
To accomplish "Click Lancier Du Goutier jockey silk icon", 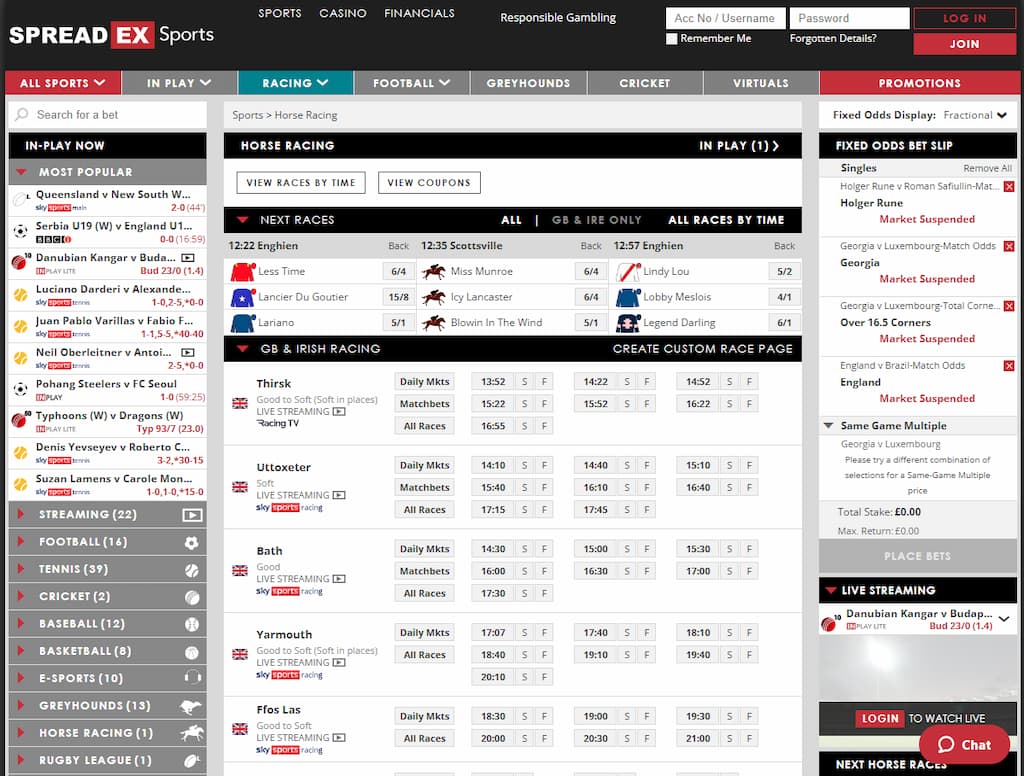I will tap(242, 297).
